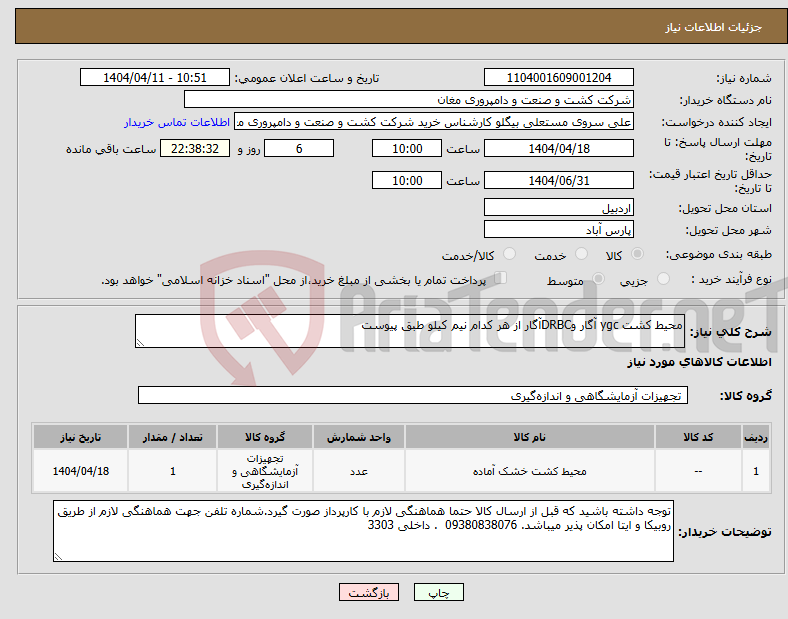Click the کد کالا column header
This screenshot has height=619, width=788.
(x=698, y=437)
